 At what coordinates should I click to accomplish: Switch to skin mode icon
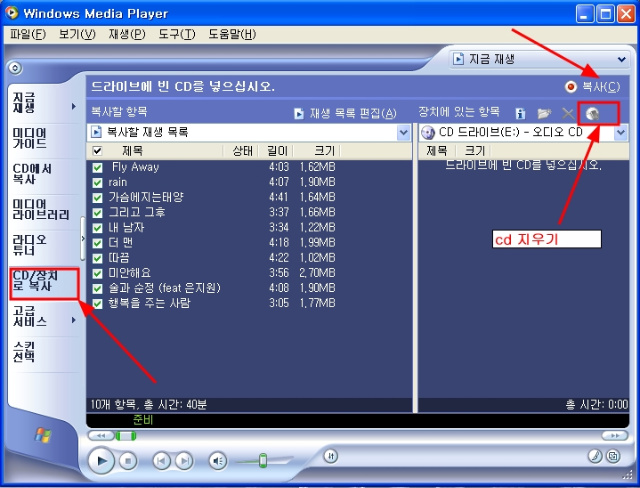click(x=613, y=456)
